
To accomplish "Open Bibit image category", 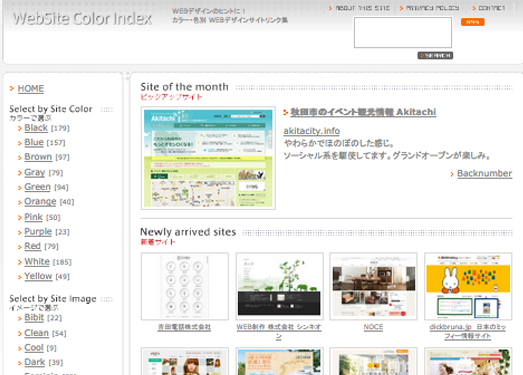I will (34, 318).
